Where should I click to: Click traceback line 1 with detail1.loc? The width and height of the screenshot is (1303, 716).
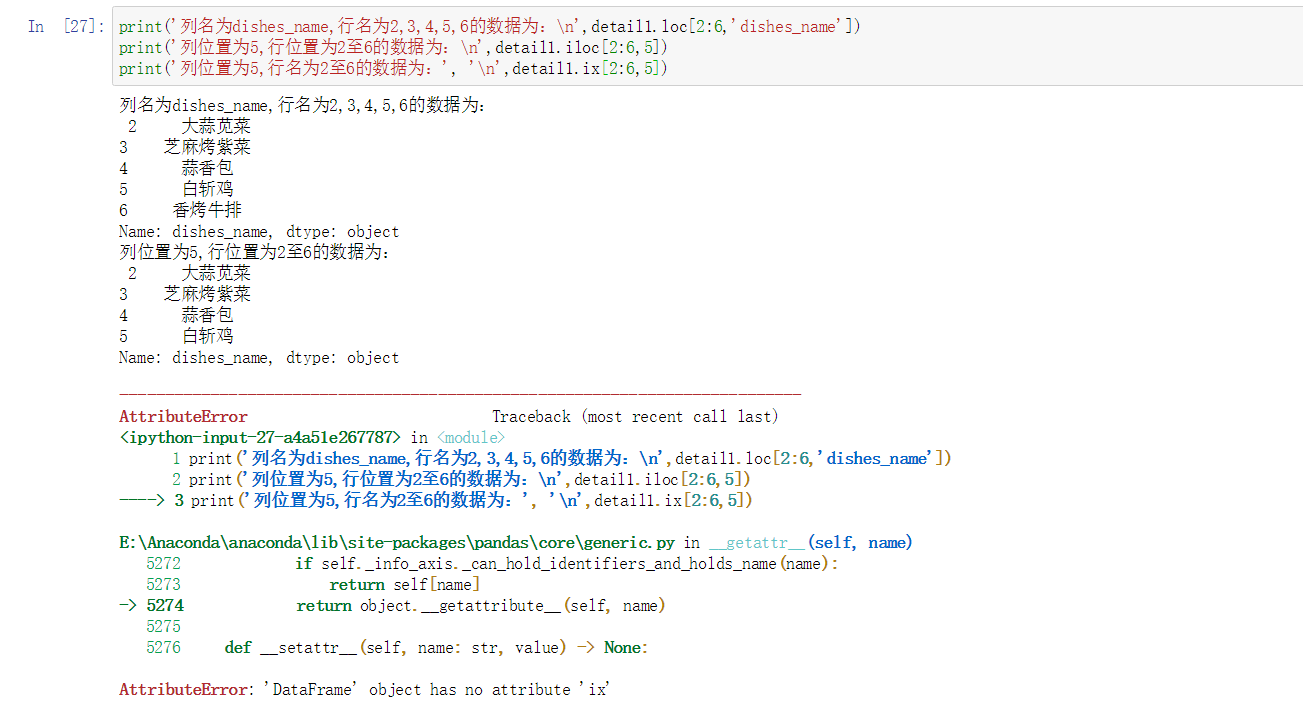point(562,458)
